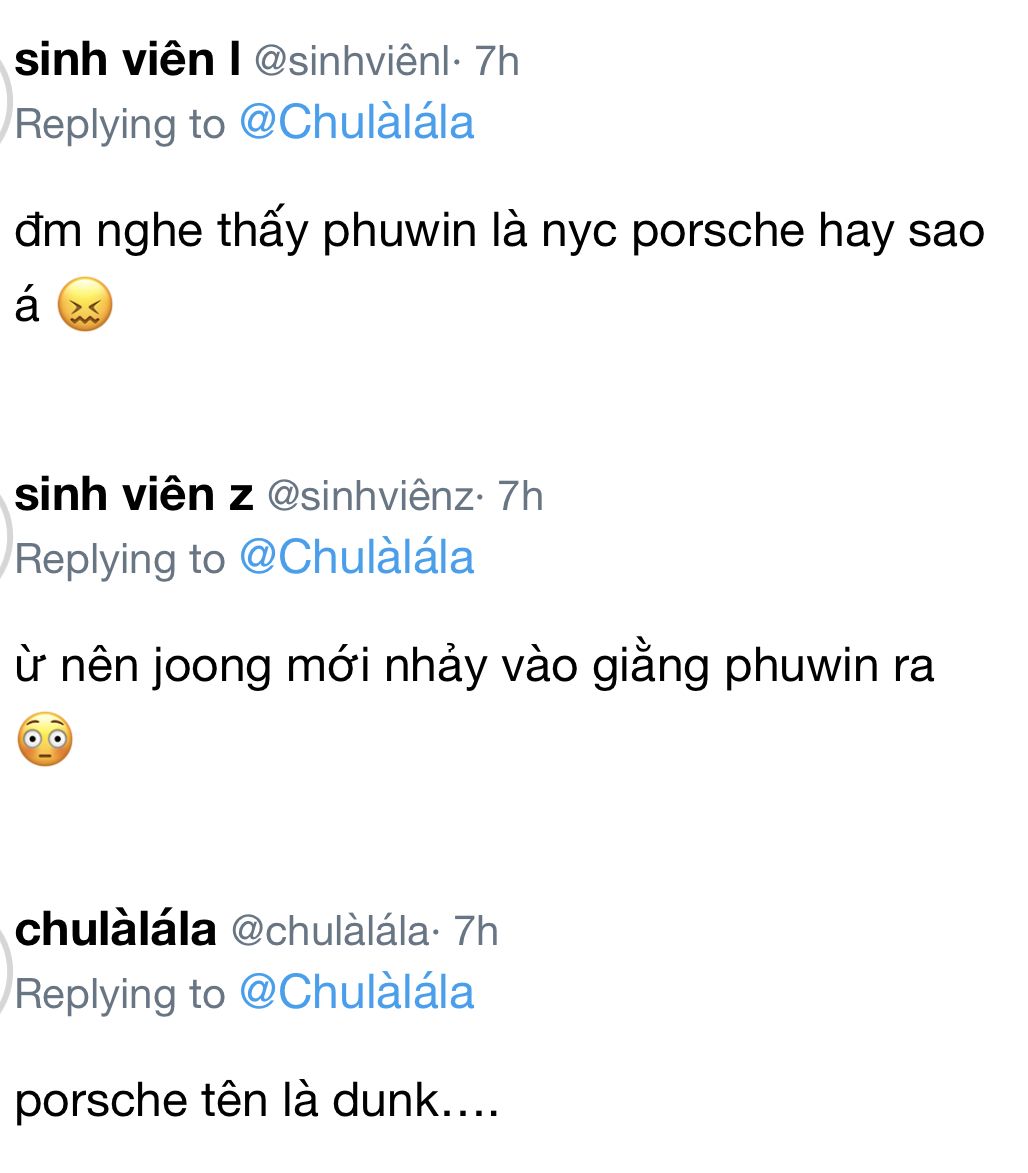Open @Chulàlála mention in chulàlála's own reply

tap(356, 994)
